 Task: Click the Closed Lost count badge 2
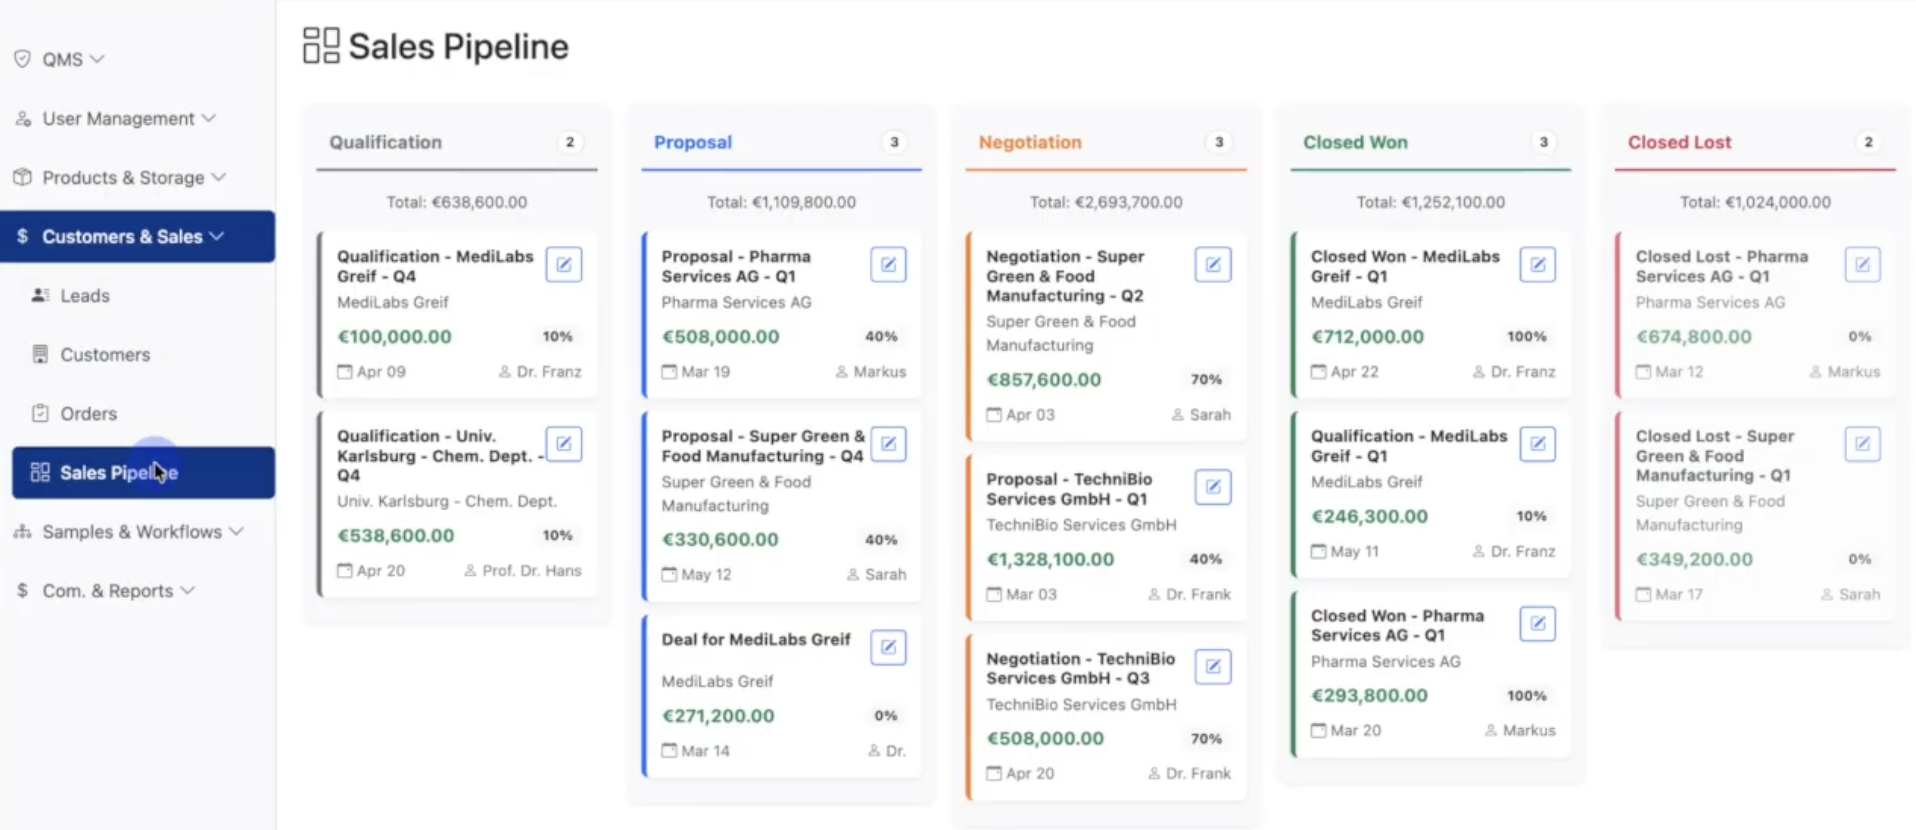tap(1868, 142)
